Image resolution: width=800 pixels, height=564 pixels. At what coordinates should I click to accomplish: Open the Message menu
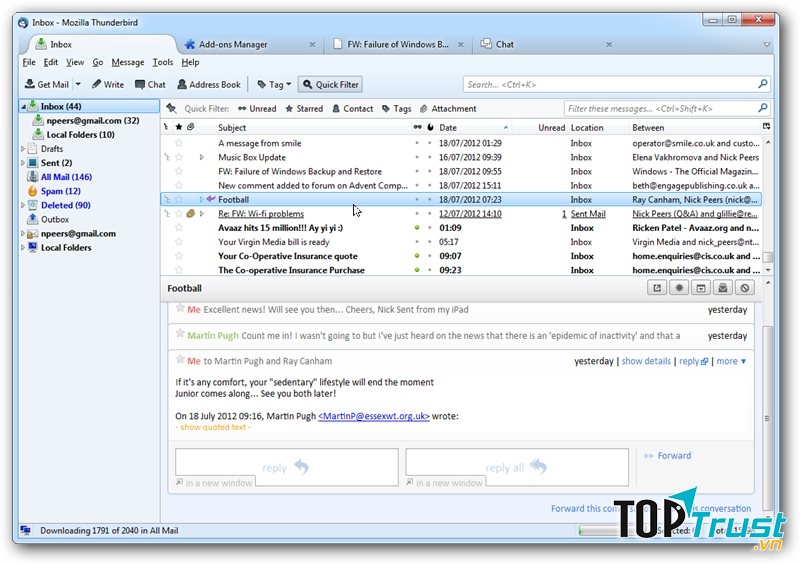pos(128,62)
